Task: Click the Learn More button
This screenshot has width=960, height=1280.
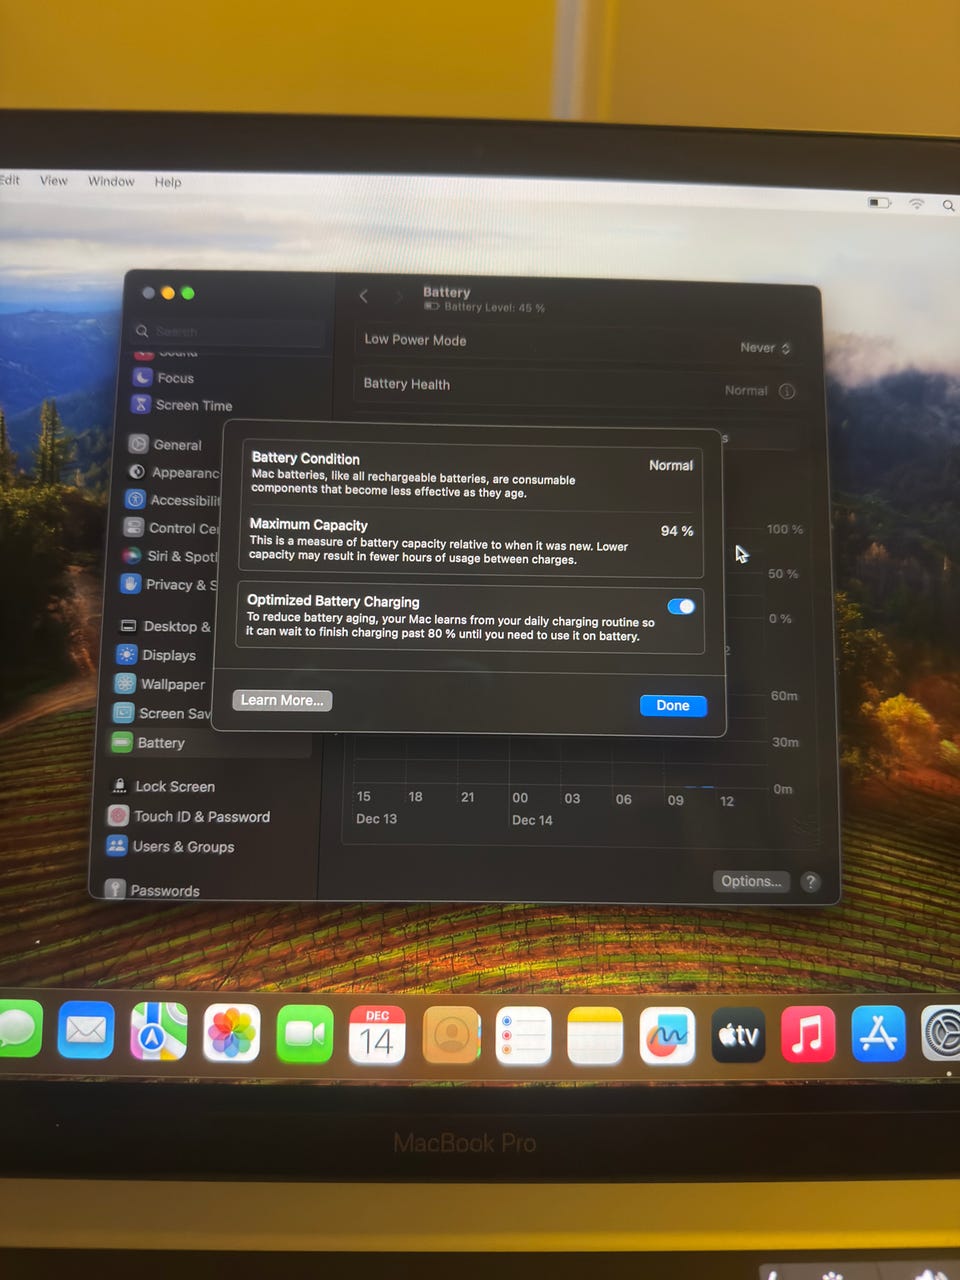Action: (282, 700)
